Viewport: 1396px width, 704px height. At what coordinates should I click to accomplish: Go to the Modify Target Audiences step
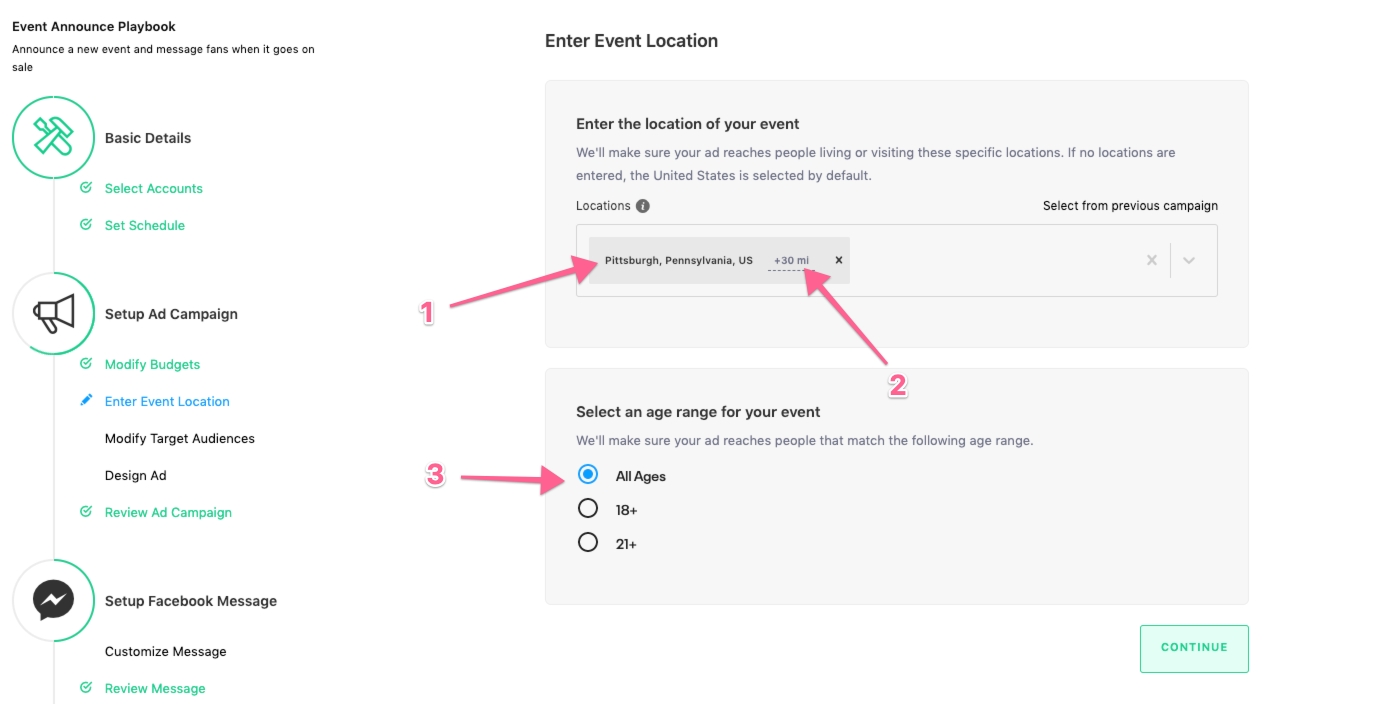(180, 438)
